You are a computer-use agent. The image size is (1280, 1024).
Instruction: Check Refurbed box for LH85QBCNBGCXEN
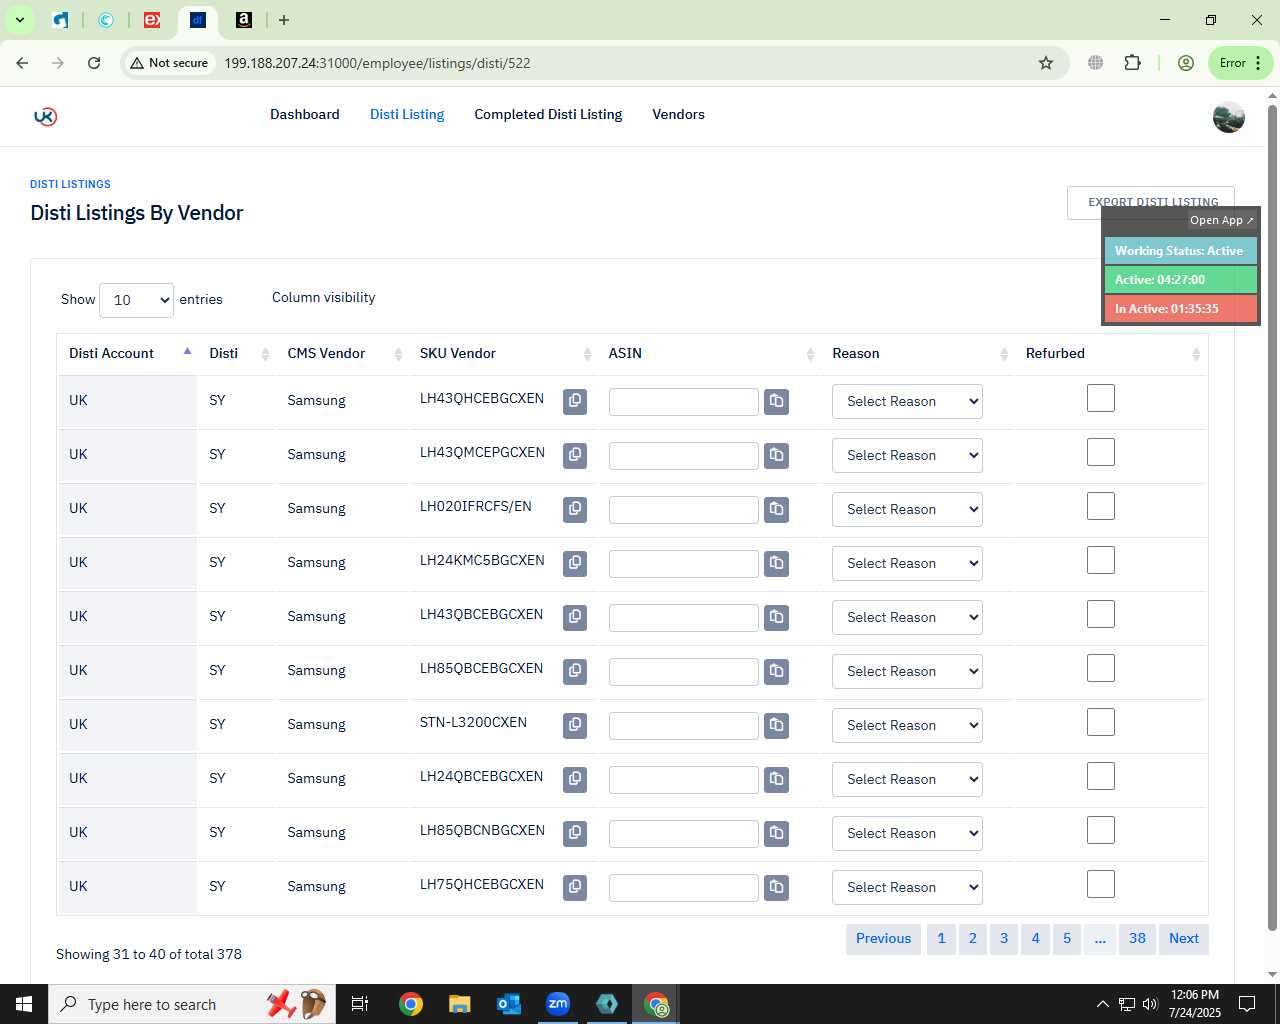pos(1100,830)
